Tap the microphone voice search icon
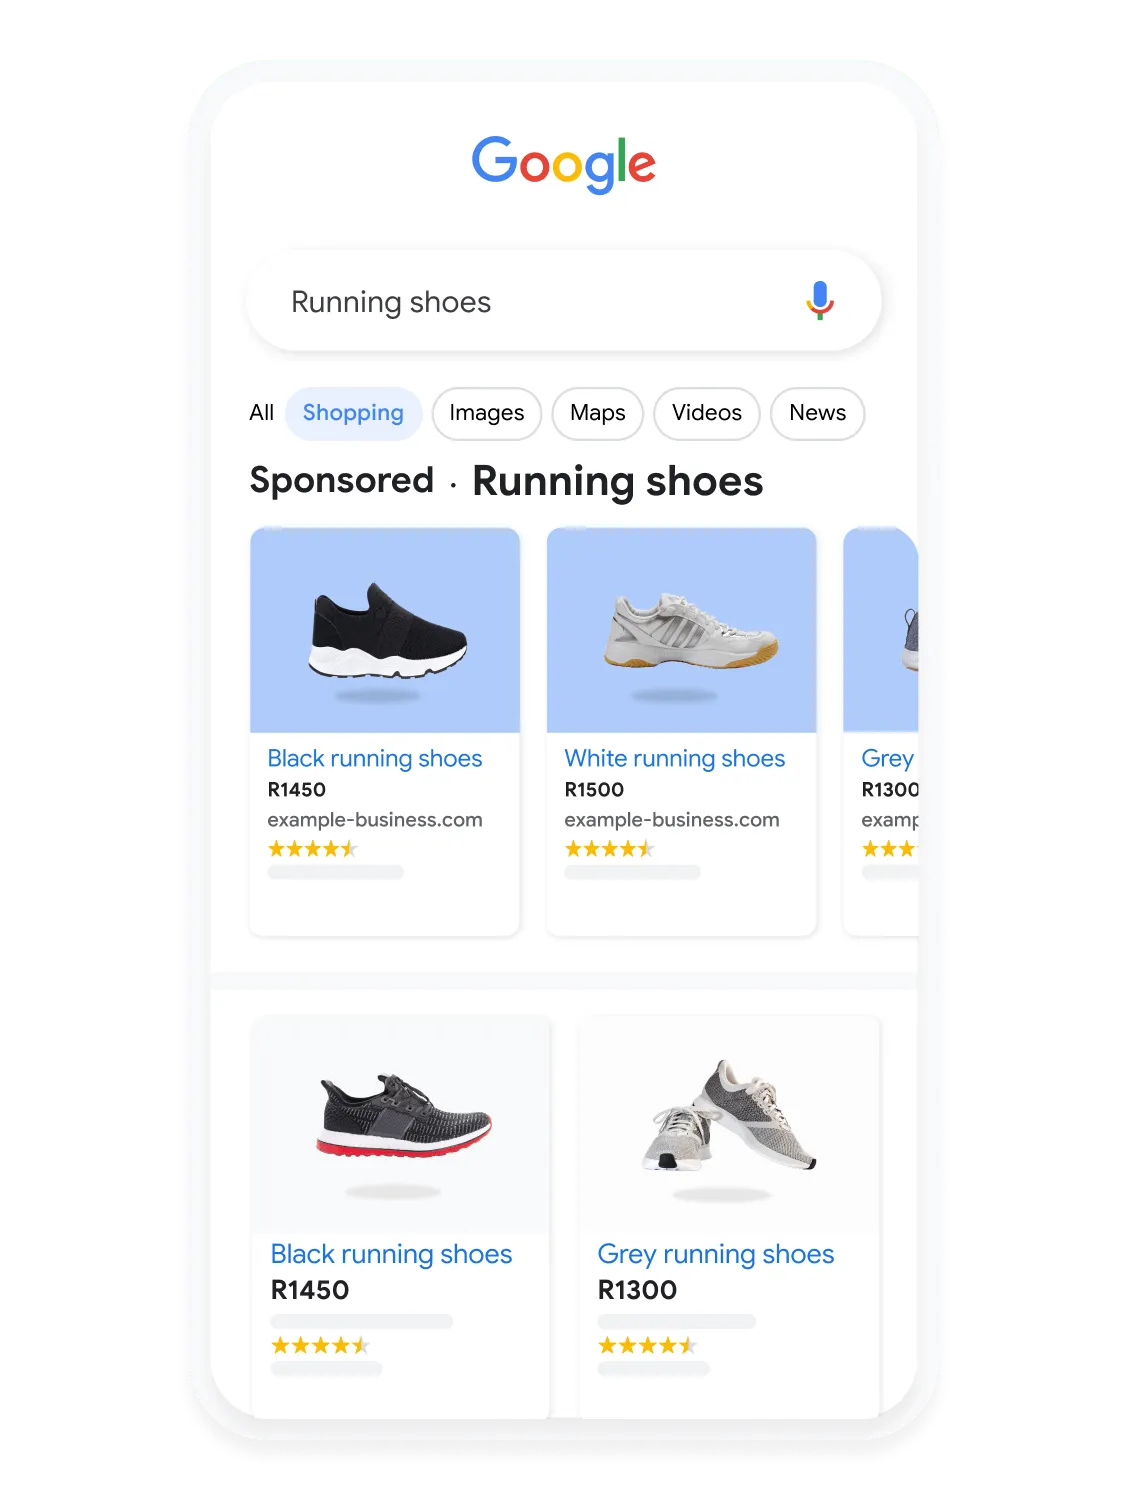 coord(820,300)
